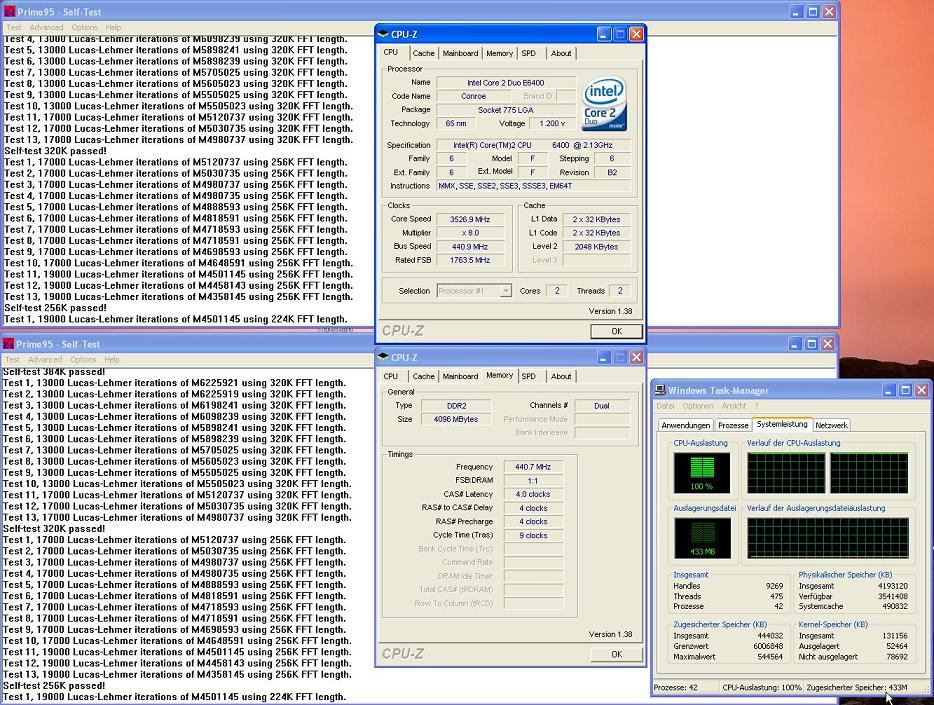The height and width of the screenshot is (705, 934).
Task: Switch to SPD tab in lower CPU-Z
Action: pos(529,376)
